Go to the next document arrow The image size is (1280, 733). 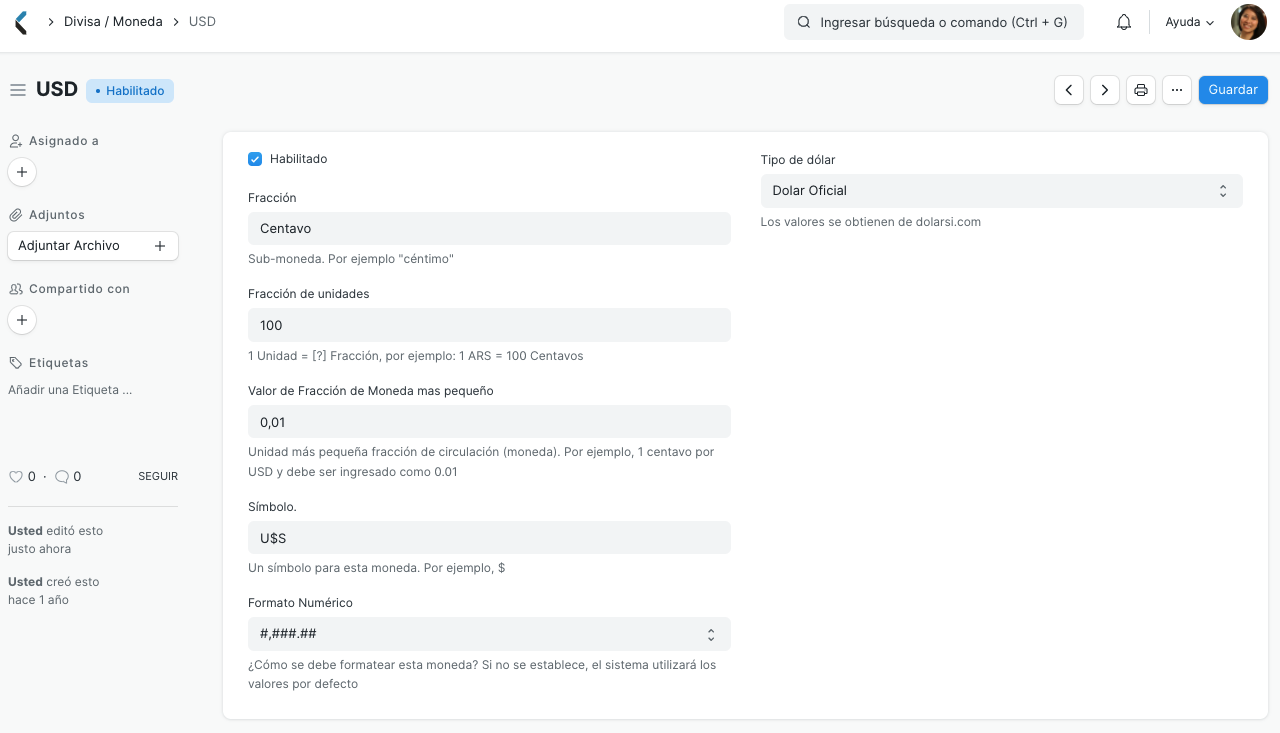pyautogui.click(x=1105, y=90)
